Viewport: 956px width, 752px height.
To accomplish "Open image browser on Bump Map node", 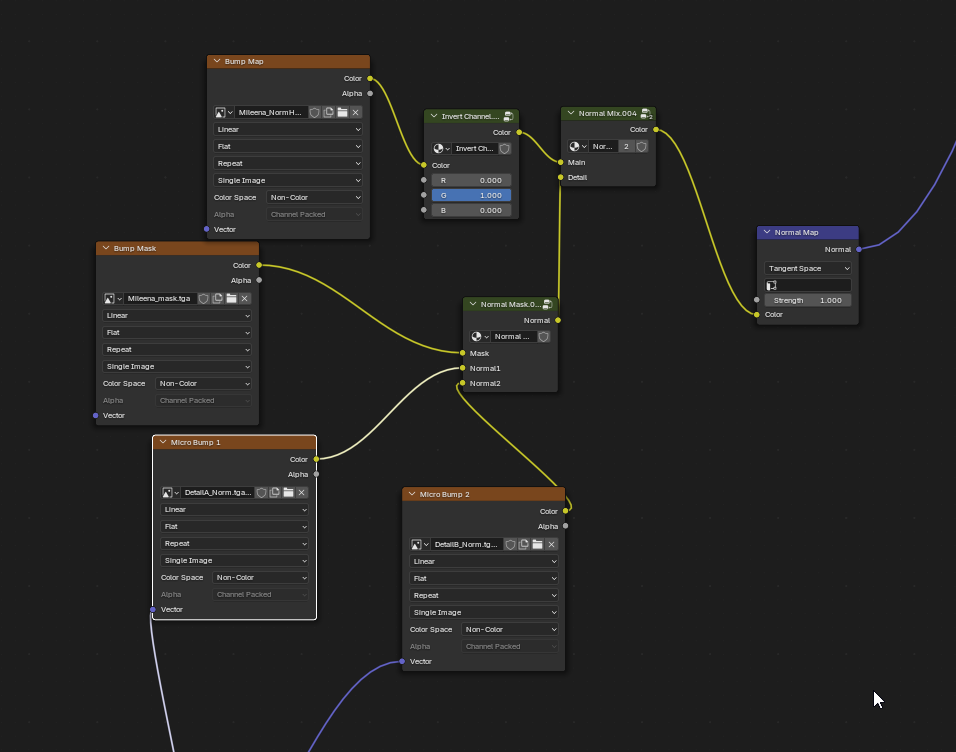I will (223, 112).
